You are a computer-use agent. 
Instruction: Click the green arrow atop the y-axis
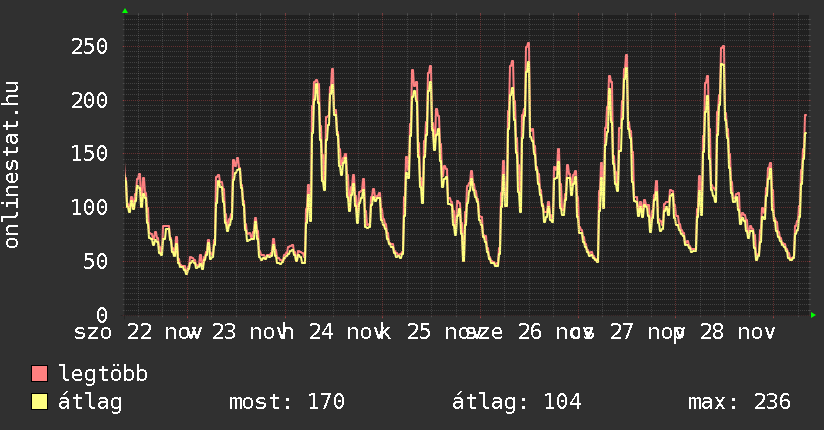coord(125,11)
